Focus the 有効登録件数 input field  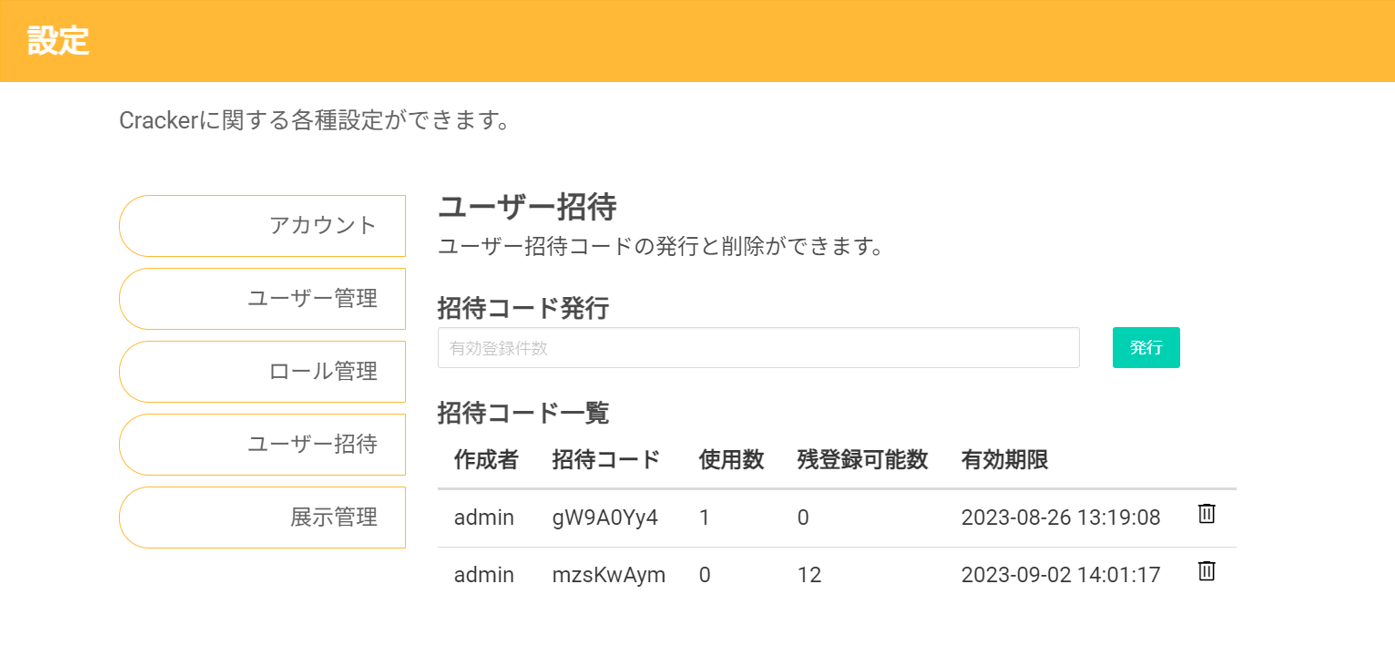click(758, 348)
